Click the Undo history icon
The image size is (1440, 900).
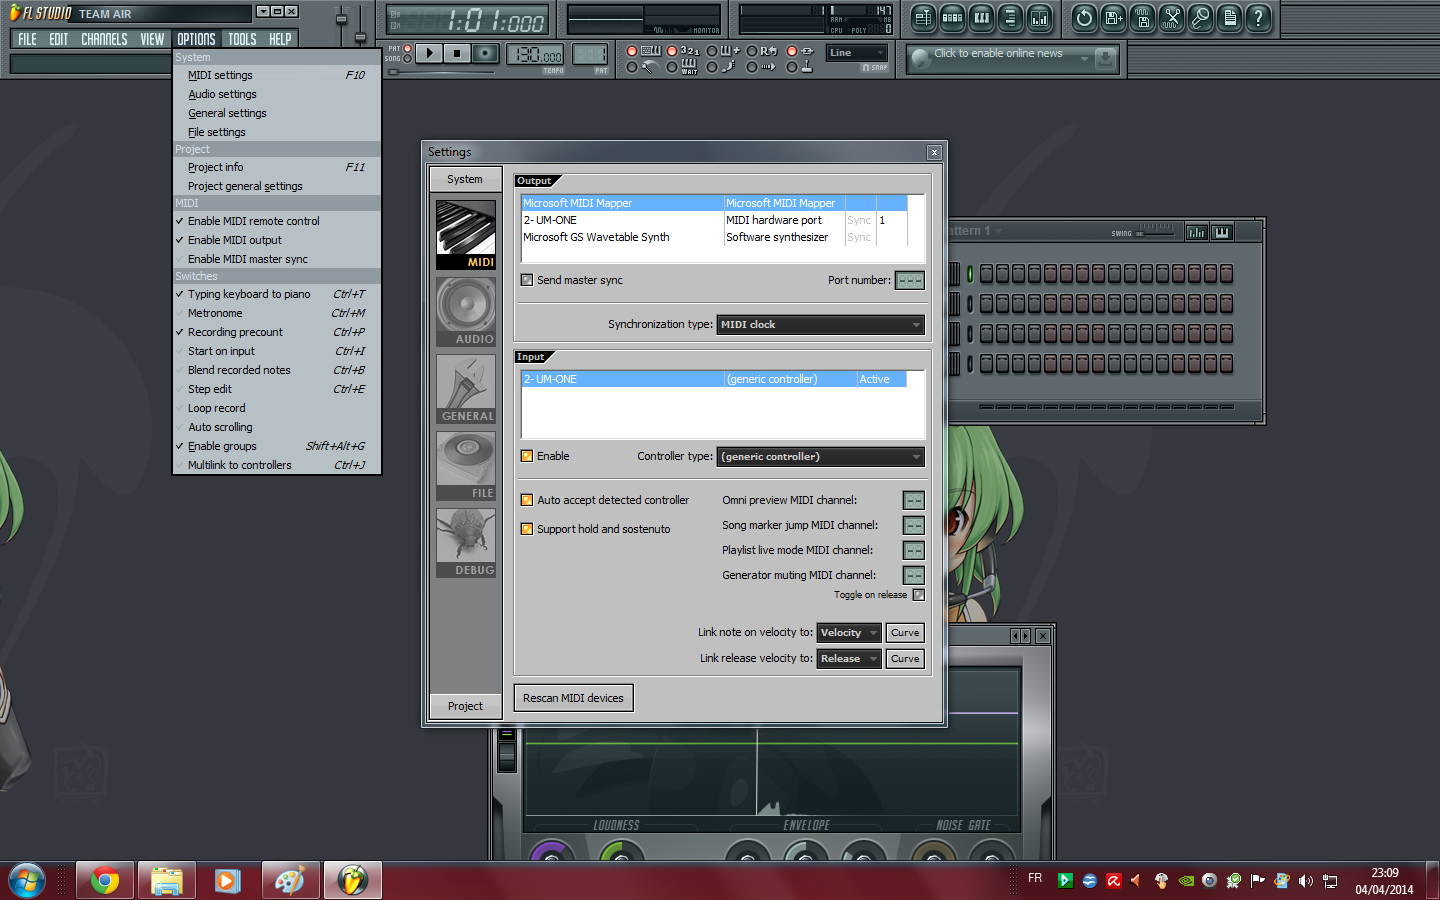point(1085,17)
